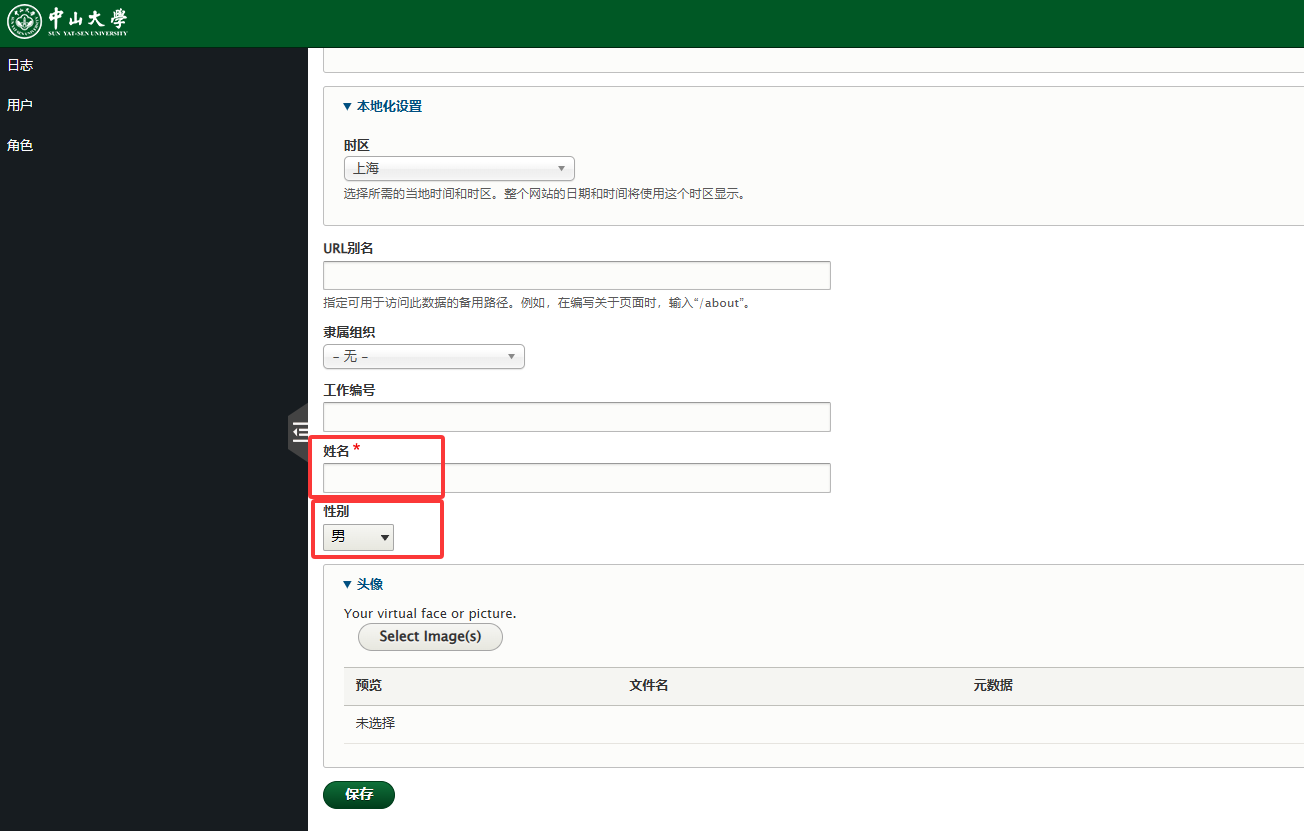
Task: Focus the 工作编号 input field
Action: point(576,417)
